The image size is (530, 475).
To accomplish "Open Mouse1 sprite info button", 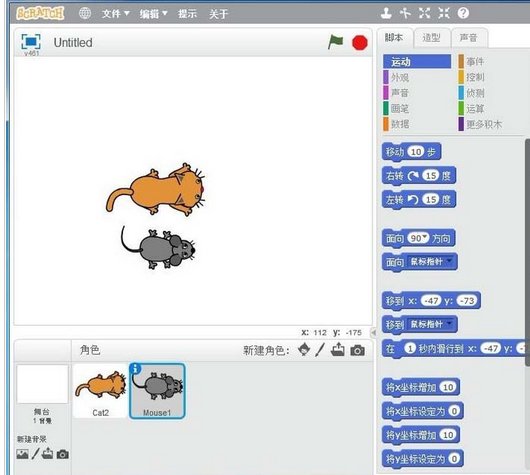I will tap(135, 369).
